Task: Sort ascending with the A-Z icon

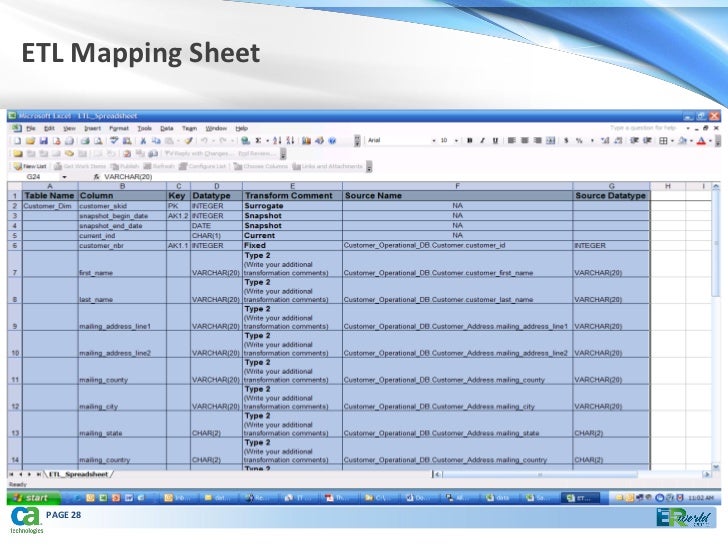Action: click(x=277, y=141)
